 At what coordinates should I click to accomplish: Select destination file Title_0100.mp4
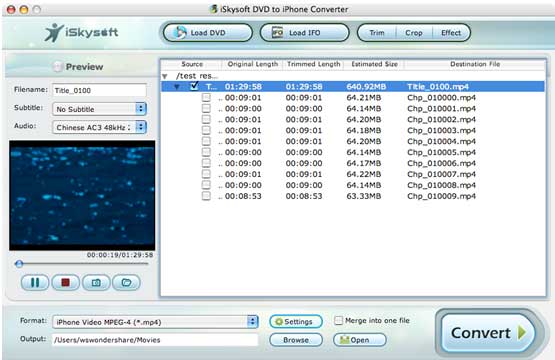tap(438, 87)
